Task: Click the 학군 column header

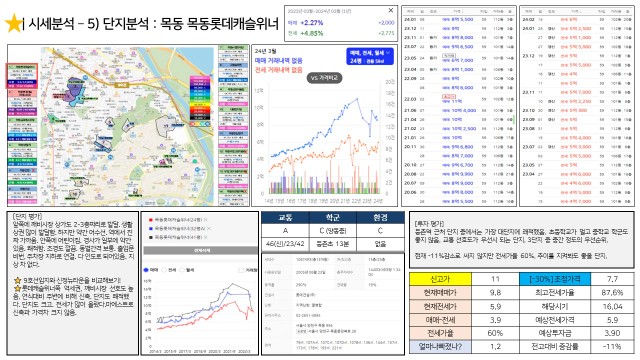Action: 333,218
